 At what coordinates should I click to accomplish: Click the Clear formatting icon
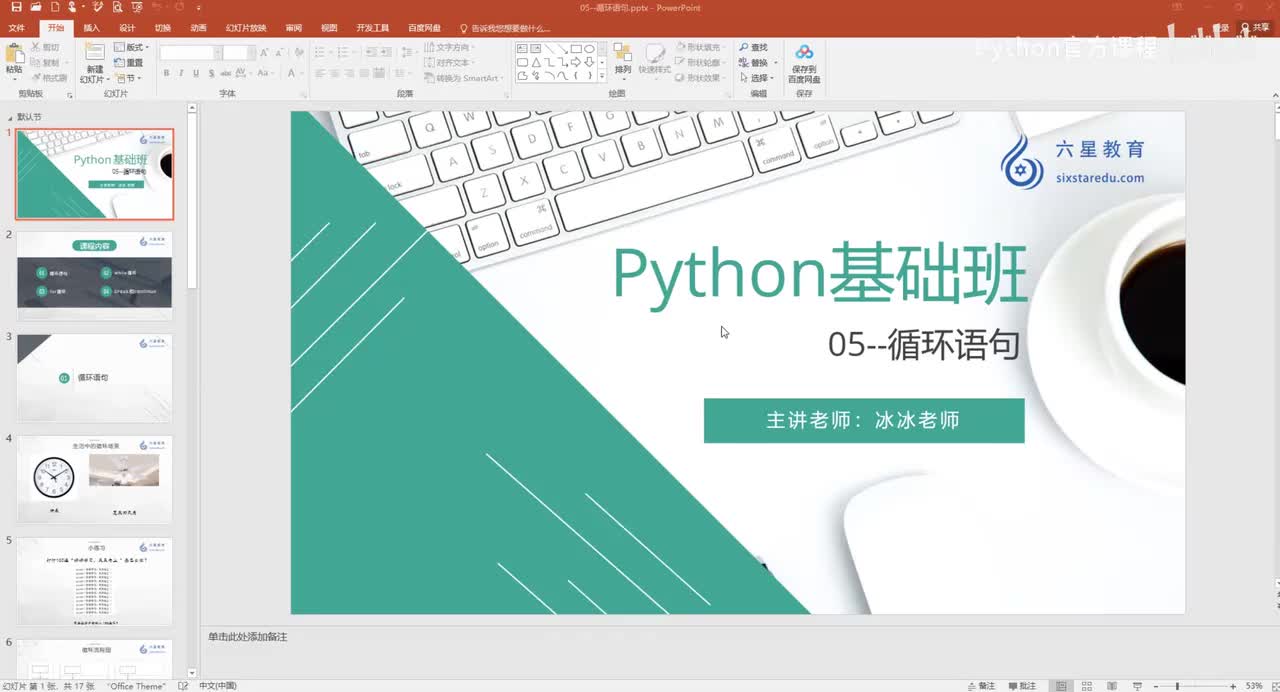click(x=298, y=51)
